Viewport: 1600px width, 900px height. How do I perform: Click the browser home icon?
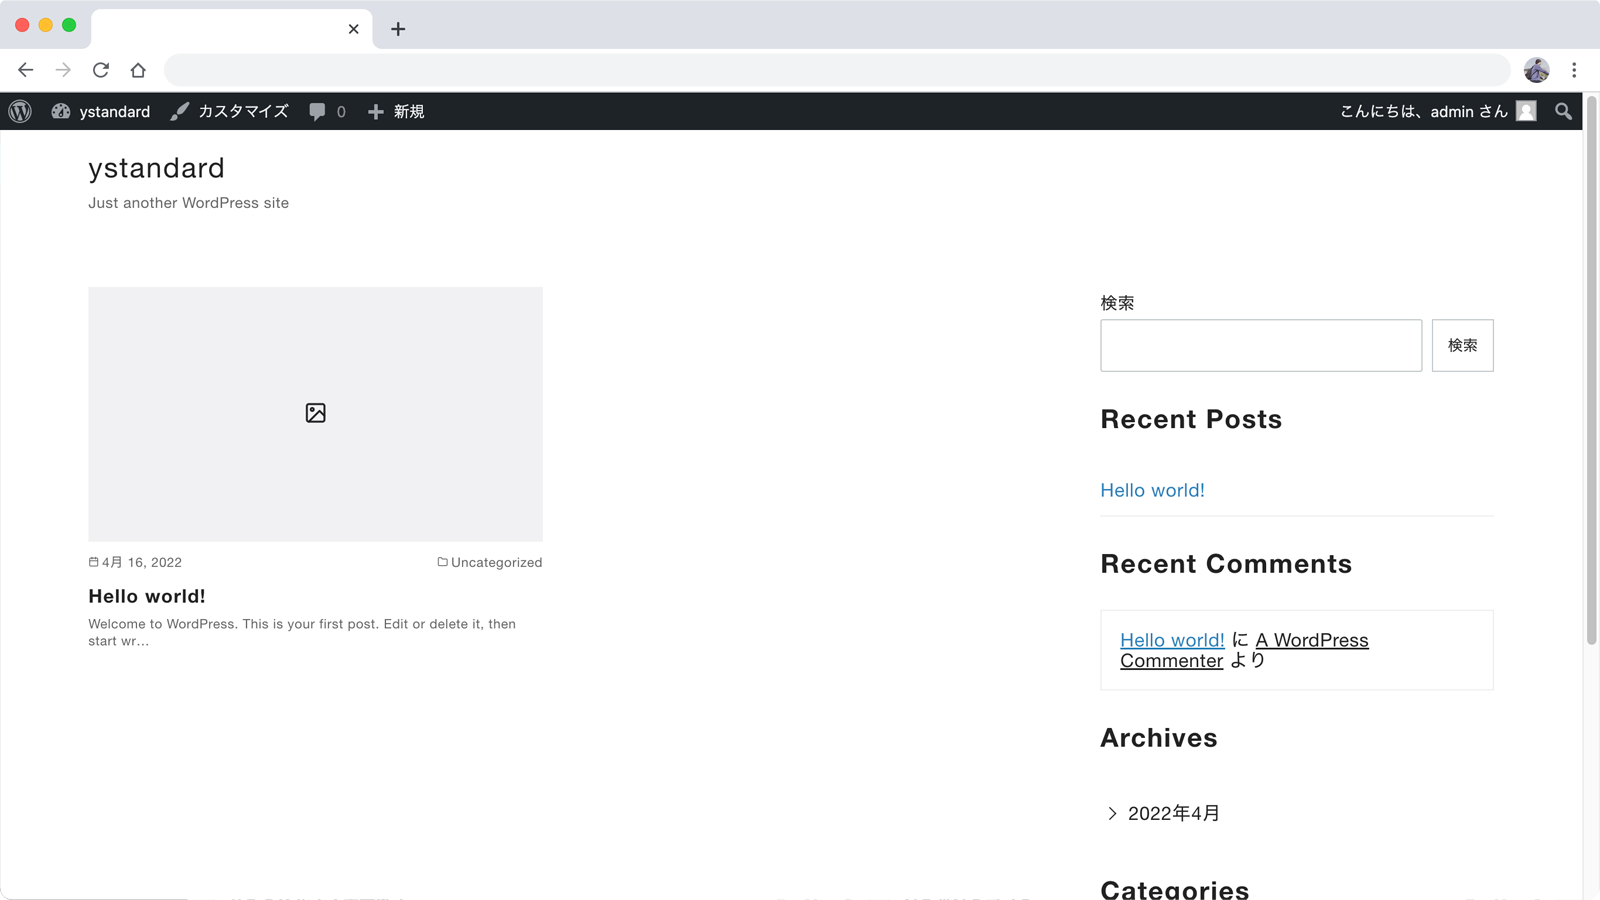[138, 70]
